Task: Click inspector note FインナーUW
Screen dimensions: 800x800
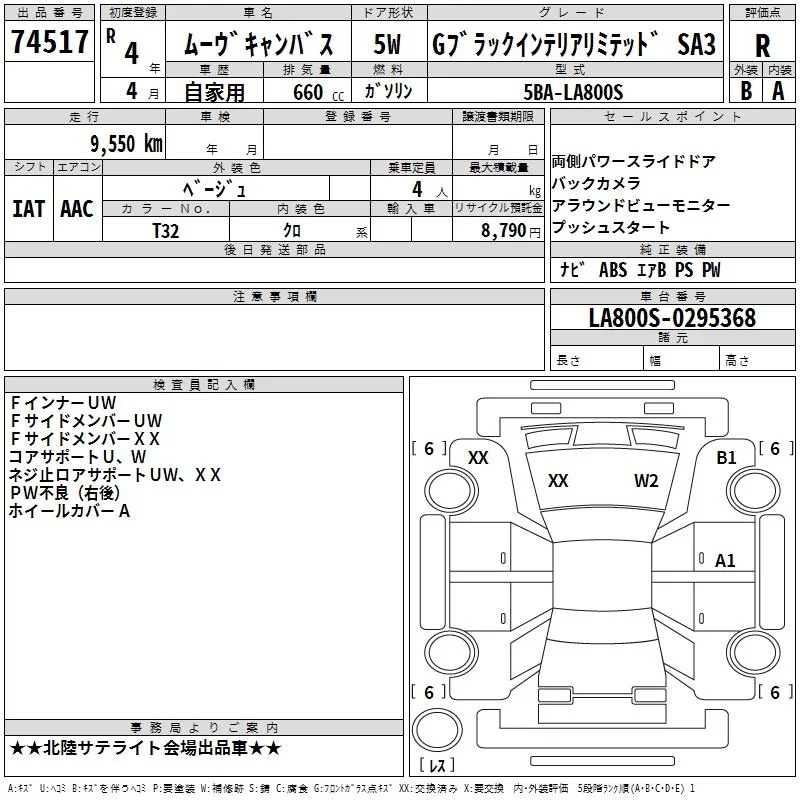Action: point(63,403)
